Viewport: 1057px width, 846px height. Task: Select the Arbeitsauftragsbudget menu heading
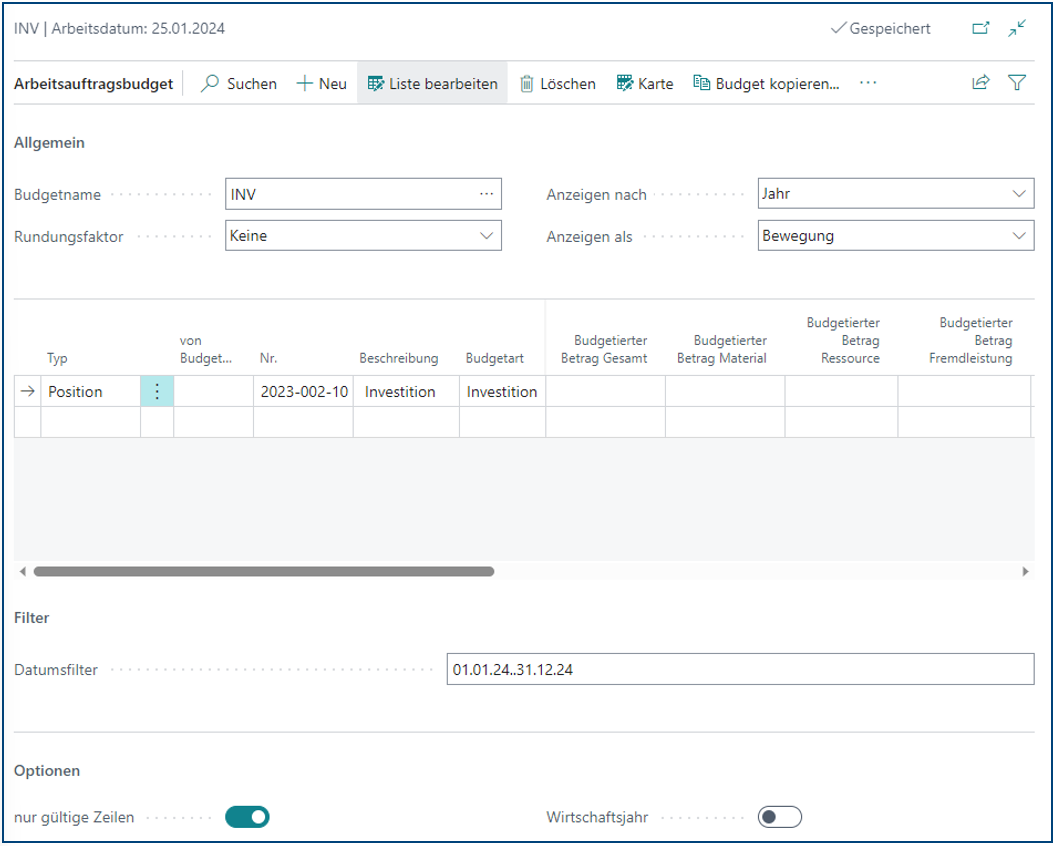pos(94,84)
